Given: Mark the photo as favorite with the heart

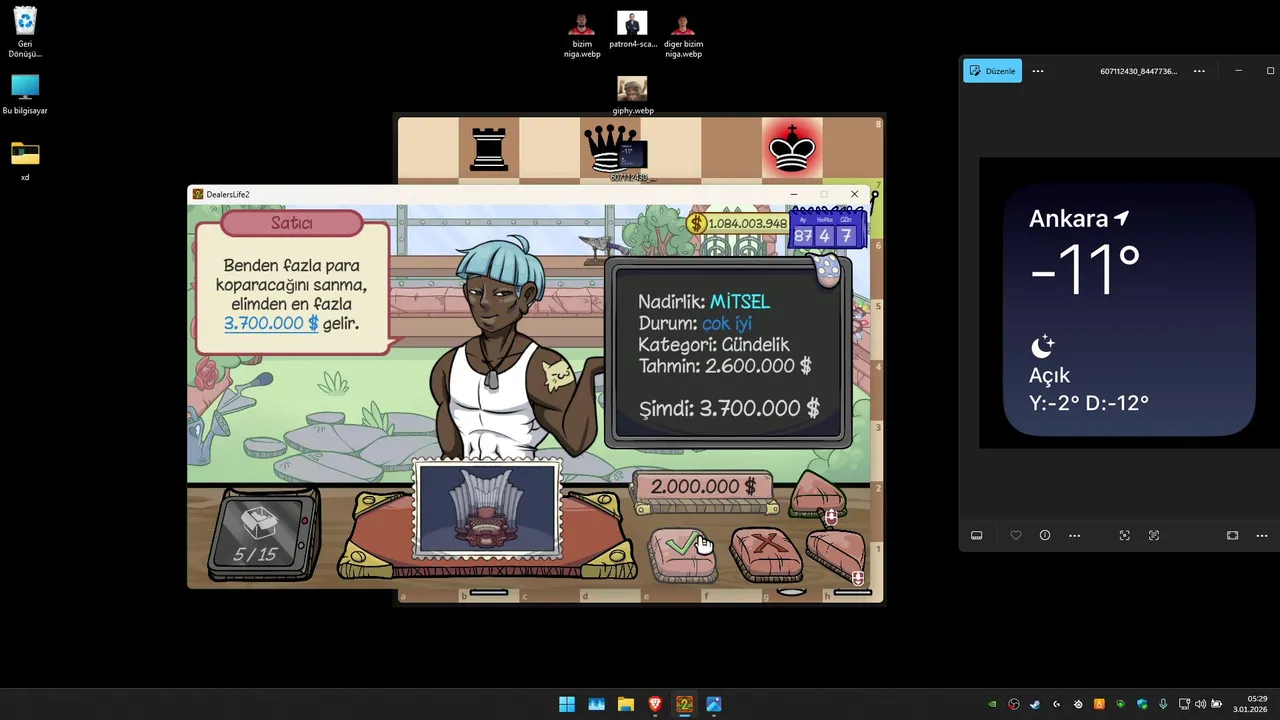Looking at the screenshot, I should [1016, 535].
